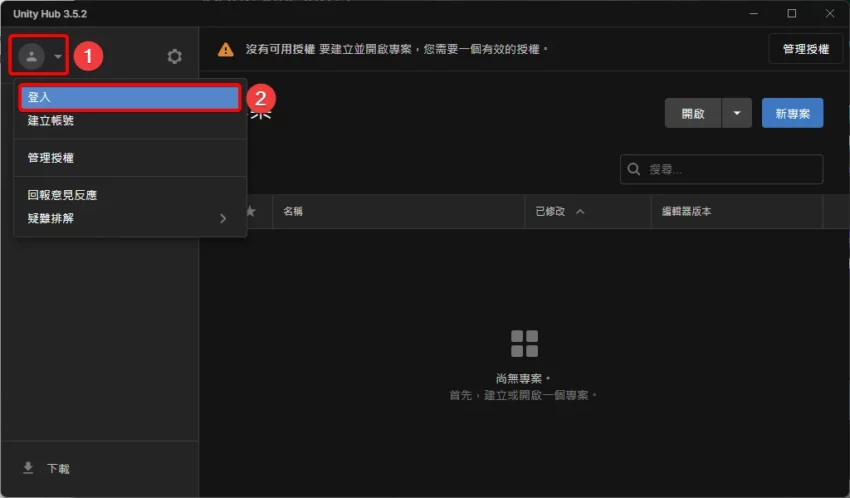Open dropdown arrow next to 開啟 button
Image resolution: width=850 pixels, height=498 pixels.
tap(737, 113)
